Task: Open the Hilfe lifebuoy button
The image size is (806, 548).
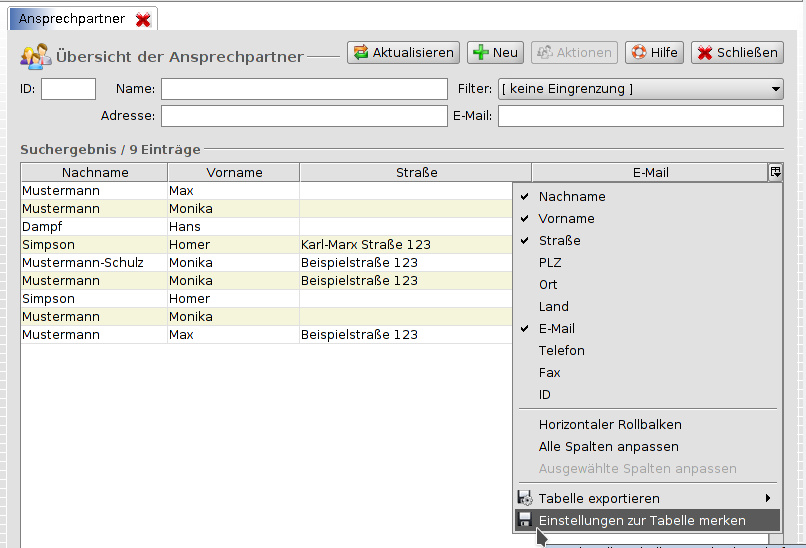Action: click(654, 53)
